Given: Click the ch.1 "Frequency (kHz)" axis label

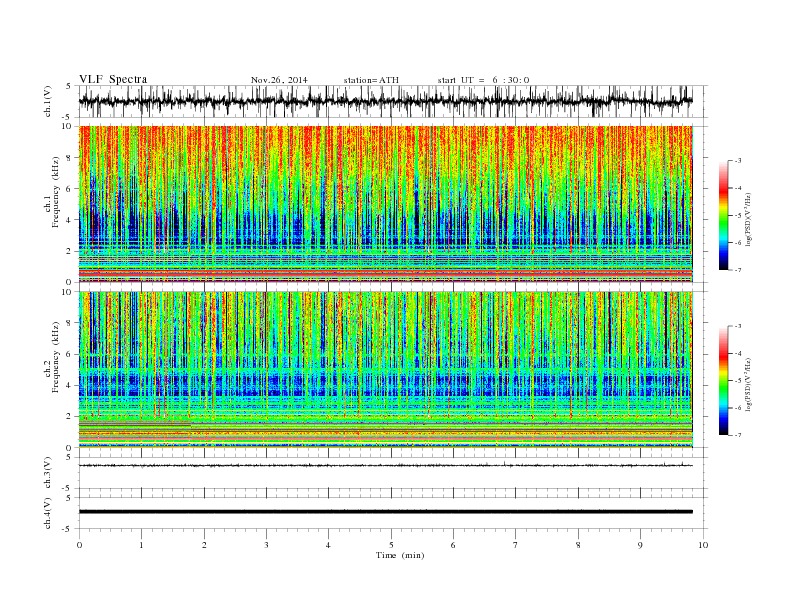Looking at the screenshot, I should tap(56, 192).
